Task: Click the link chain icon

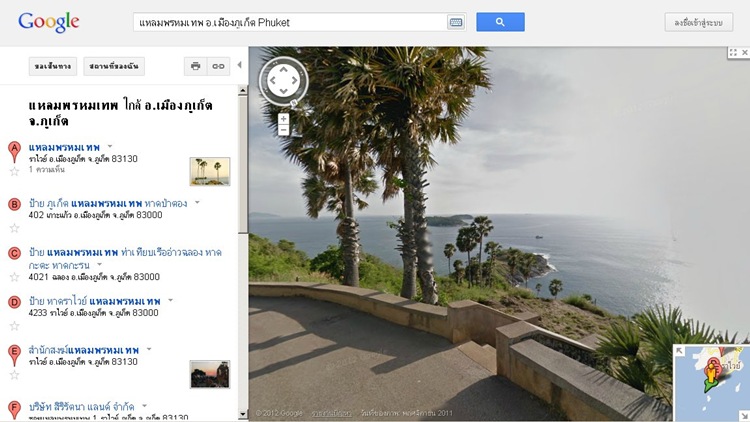Action: (219, 66)
